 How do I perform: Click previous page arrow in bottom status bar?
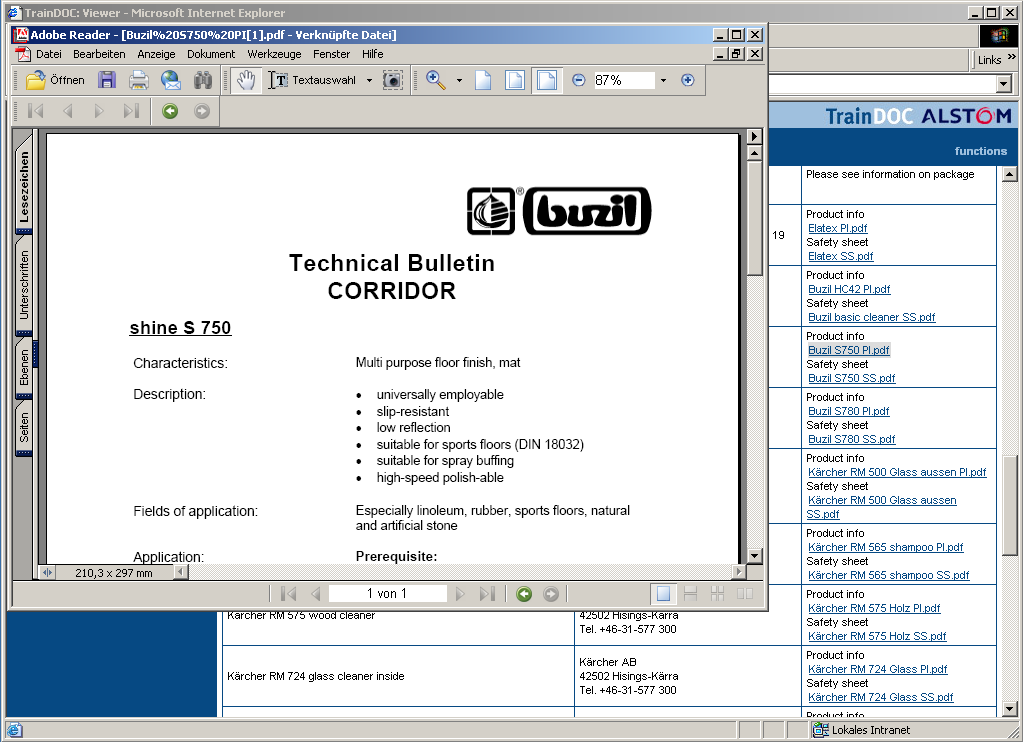pos(316,594)
